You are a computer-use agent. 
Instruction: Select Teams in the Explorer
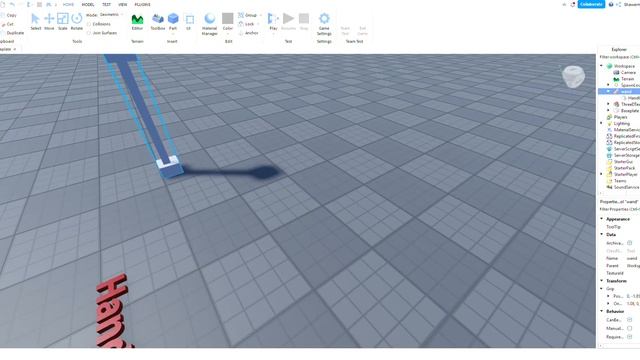620,181
